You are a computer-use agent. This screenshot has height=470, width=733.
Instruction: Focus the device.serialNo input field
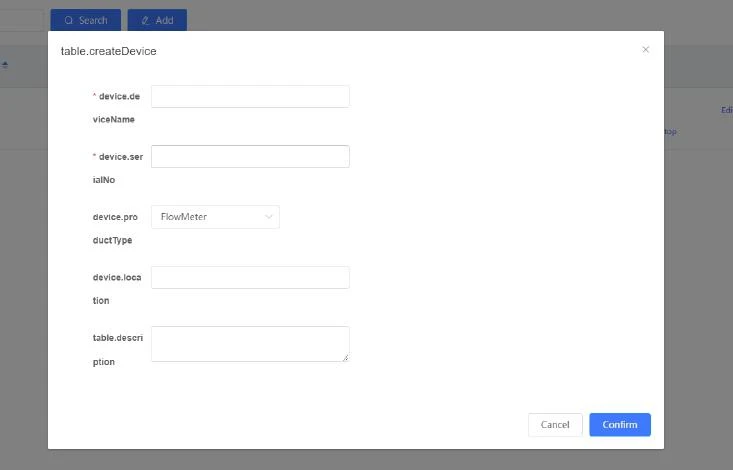coord(250,156)
